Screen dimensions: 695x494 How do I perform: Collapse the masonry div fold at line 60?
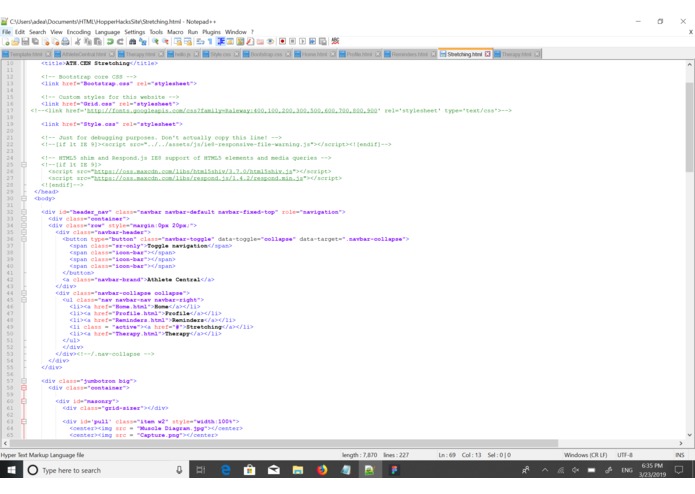[x=24, y=401]
